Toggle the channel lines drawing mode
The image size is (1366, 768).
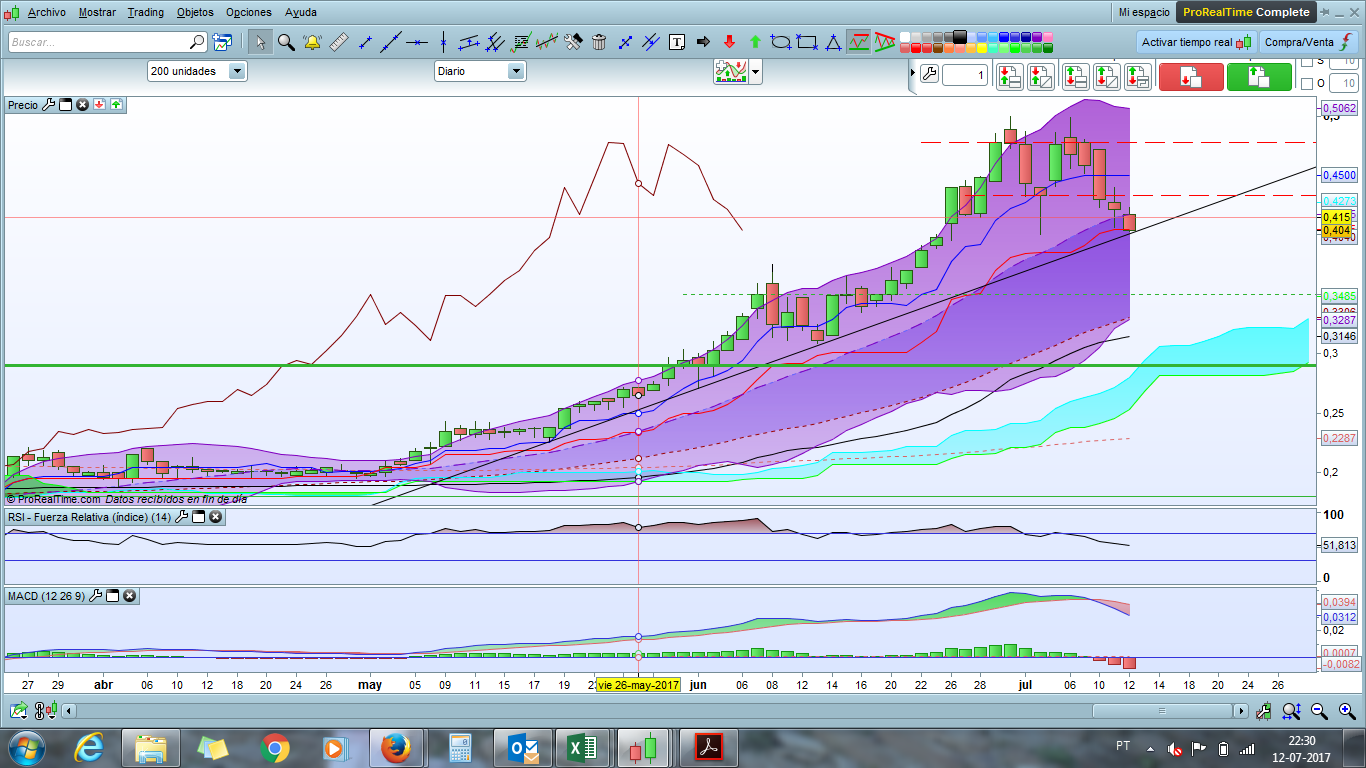click(470, 42)
